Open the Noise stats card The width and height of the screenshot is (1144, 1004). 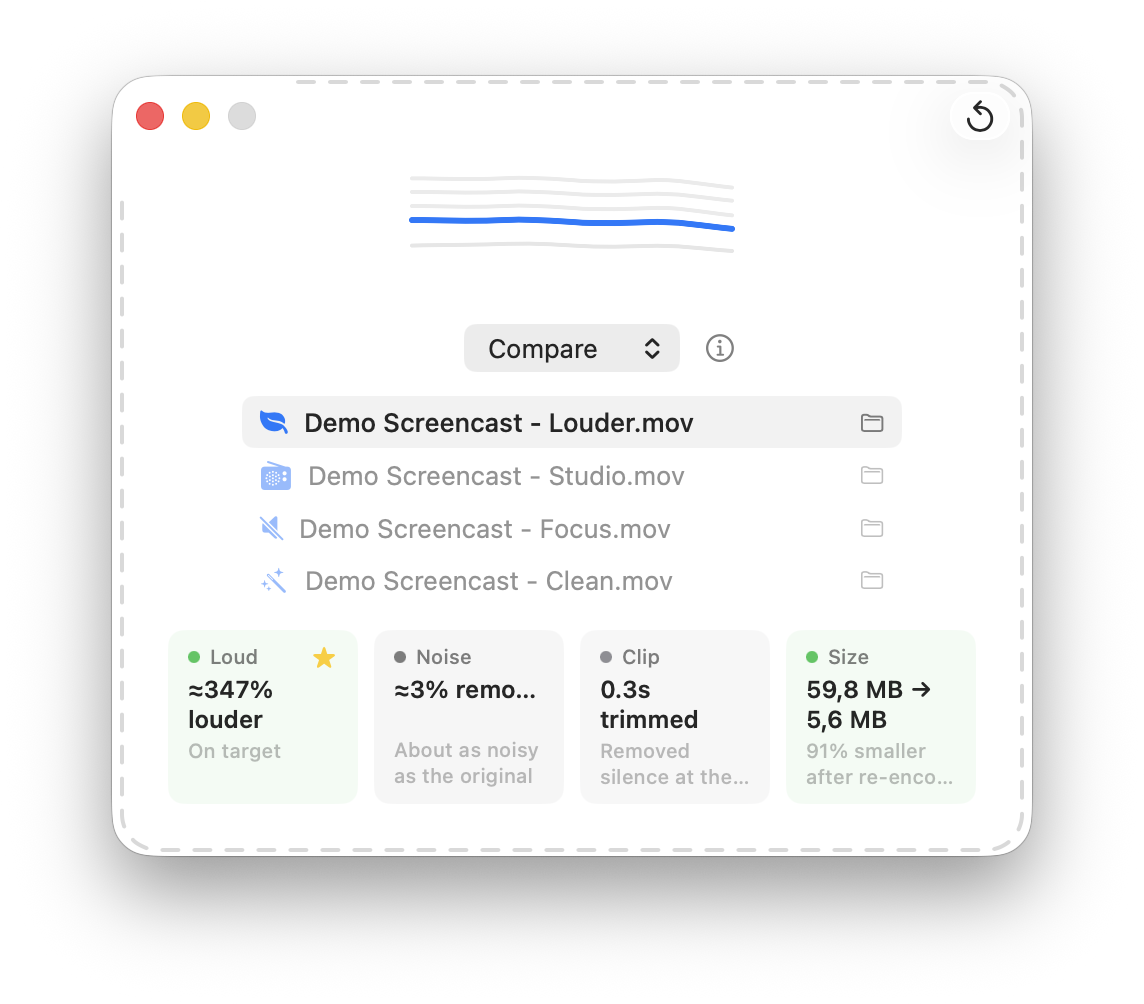point(468,717)
